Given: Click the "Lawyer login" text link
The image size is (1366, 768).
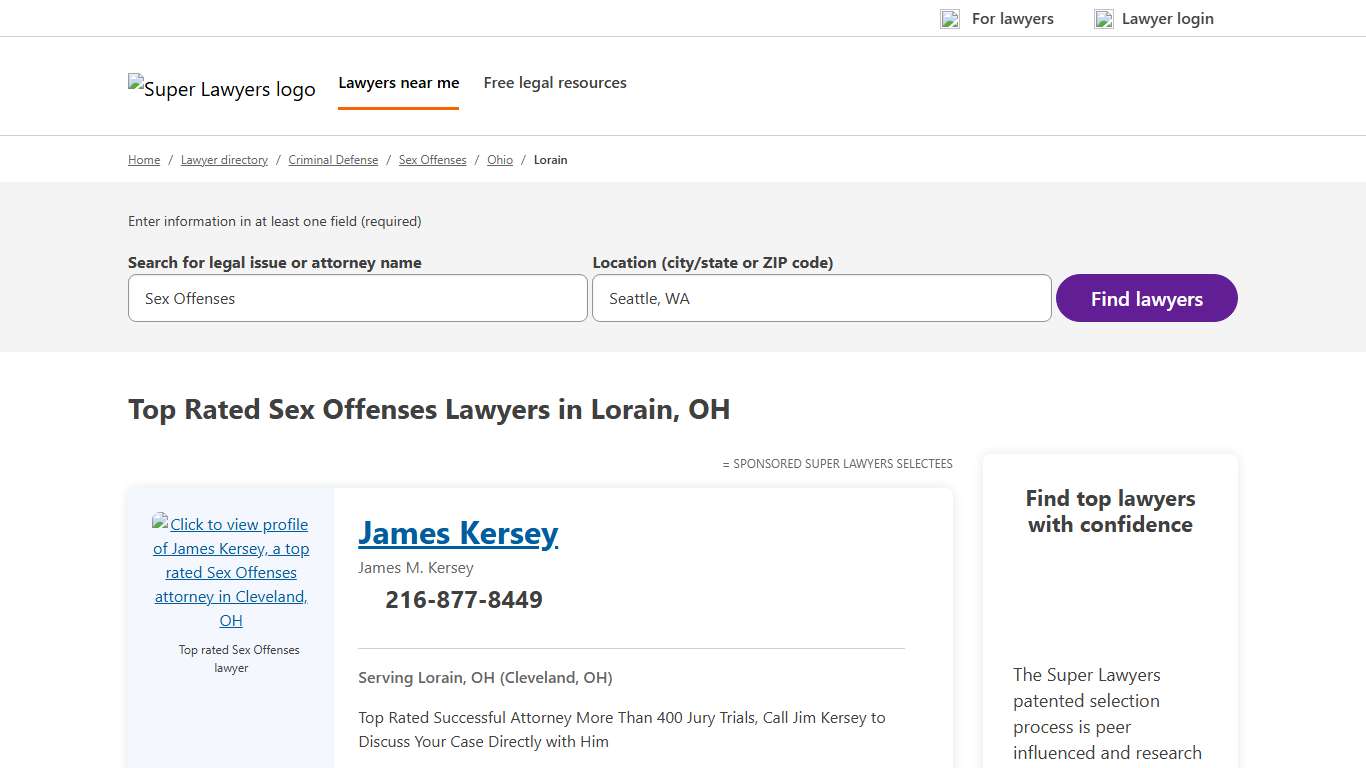Looking at the screenshot, I should coord(1167,18).
